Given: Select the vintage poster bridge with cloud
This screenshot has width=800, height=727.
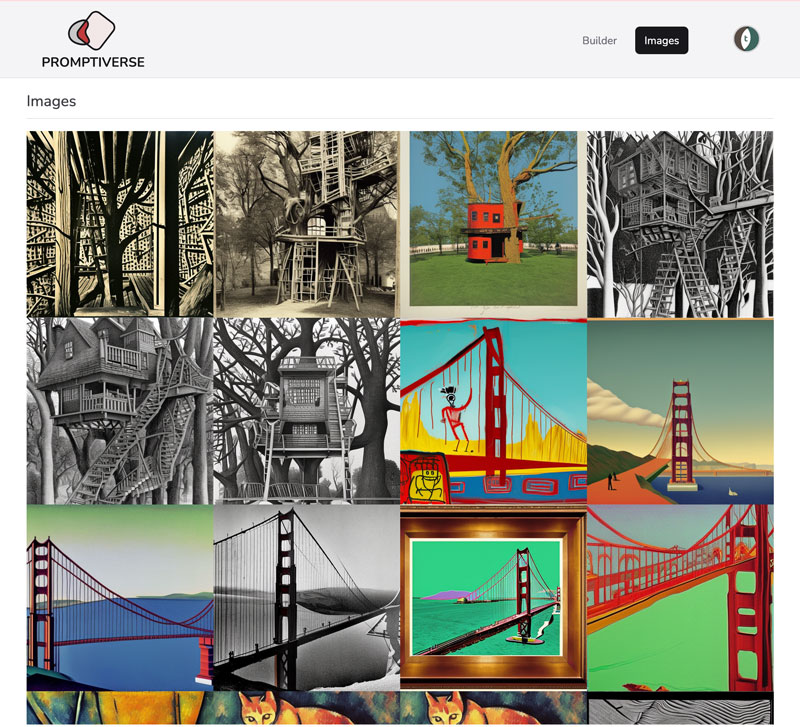Looking at the screenshot, I should 680,411.
